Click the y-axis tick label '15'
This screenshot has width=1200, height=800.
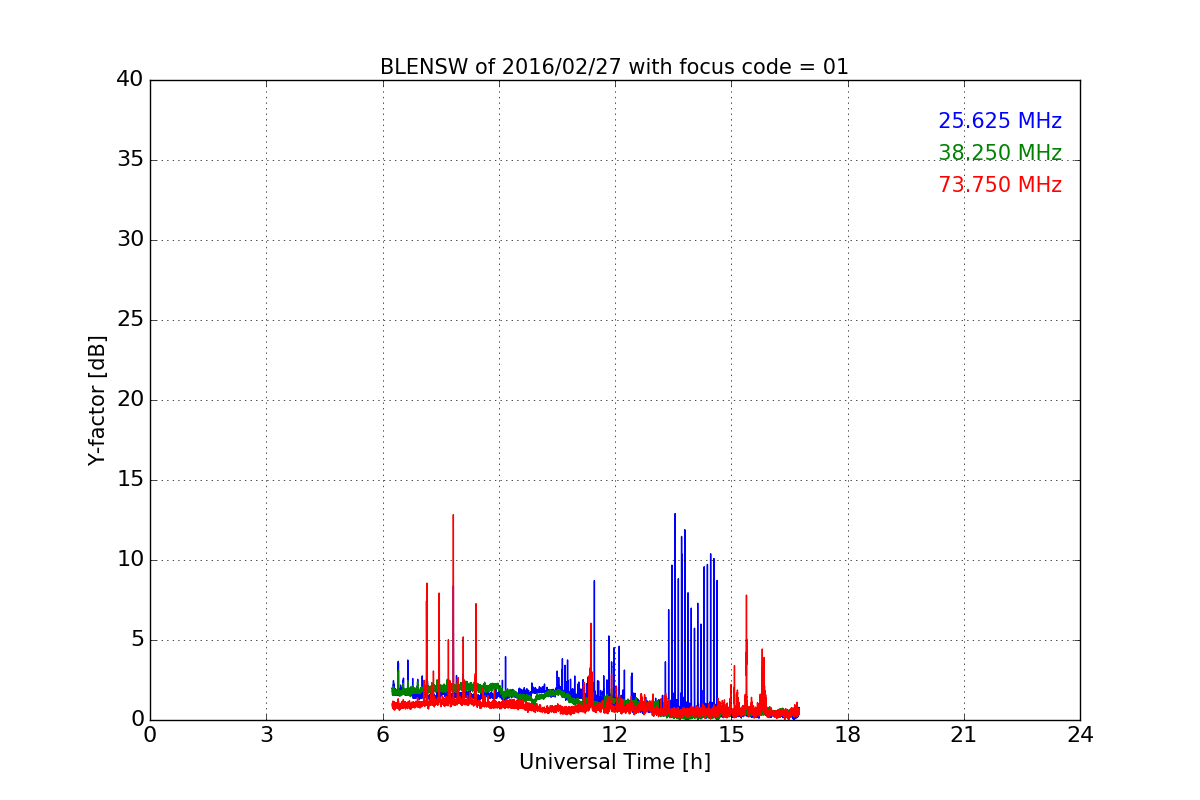click(130, 480)
